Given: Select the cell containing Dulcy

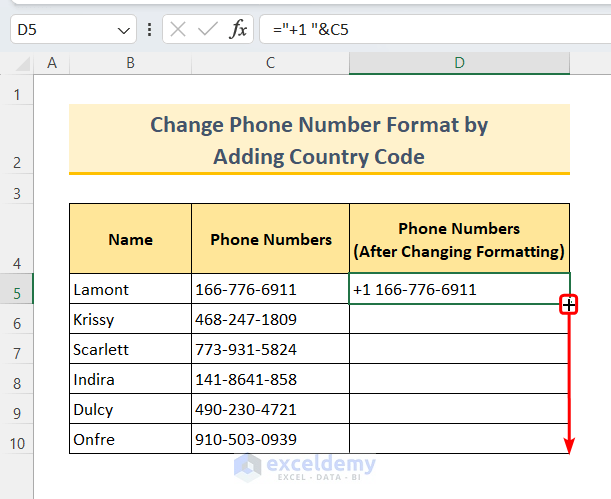Looking at the screenshot, I should tap(131, 409).
